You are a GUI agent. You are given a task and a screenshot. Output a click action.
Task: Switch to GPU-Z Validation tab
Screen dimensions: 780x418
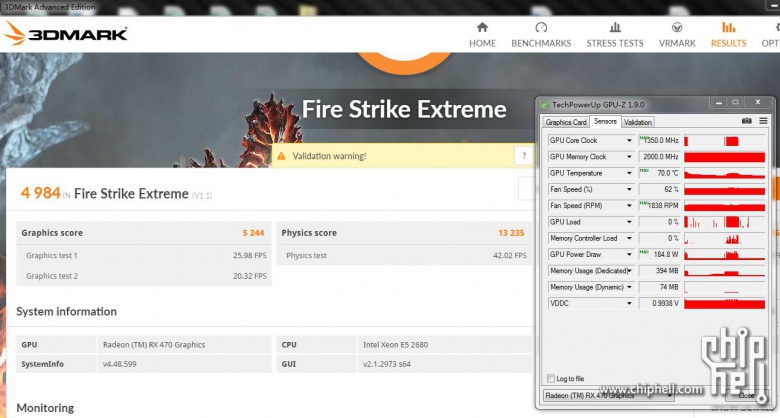[x=638, y=122]
